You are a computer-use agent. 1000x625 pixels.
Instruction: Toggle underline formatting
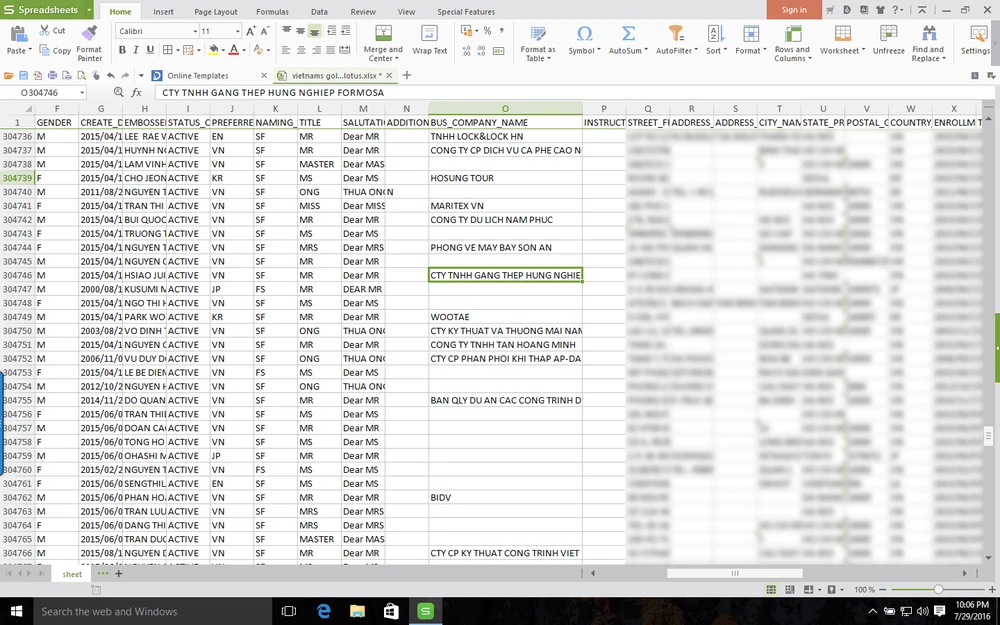150,50
